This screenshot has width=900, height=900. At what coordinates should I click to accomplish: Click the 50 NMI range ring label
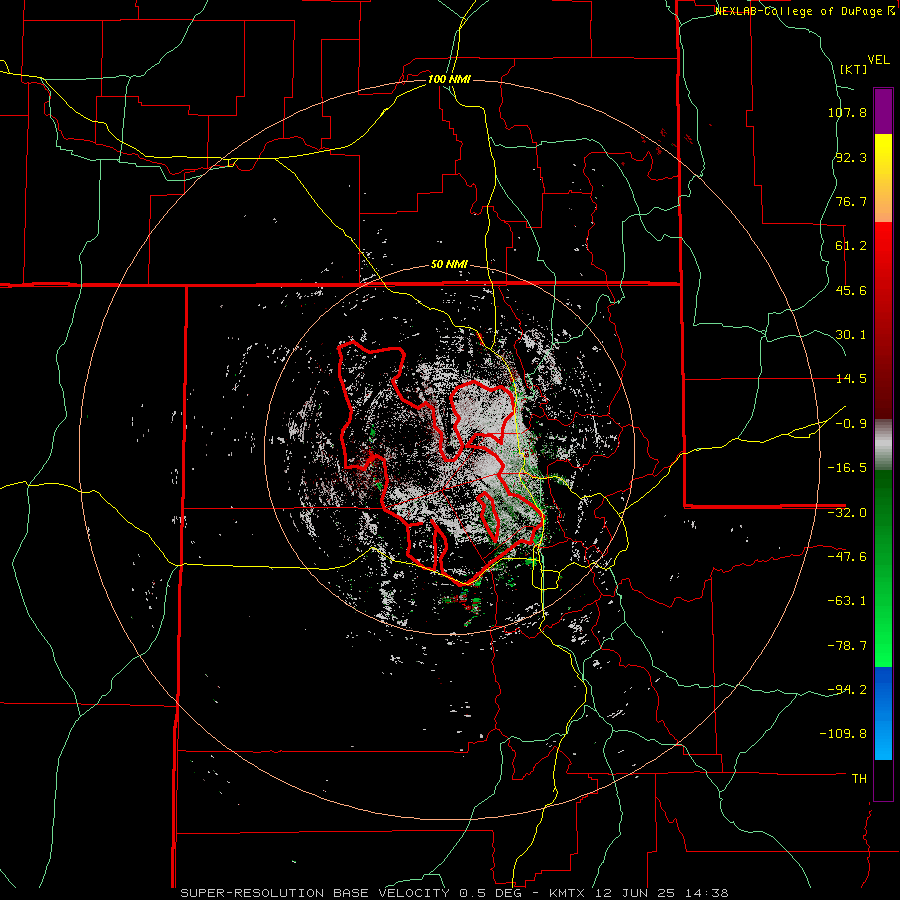[449, 265]
